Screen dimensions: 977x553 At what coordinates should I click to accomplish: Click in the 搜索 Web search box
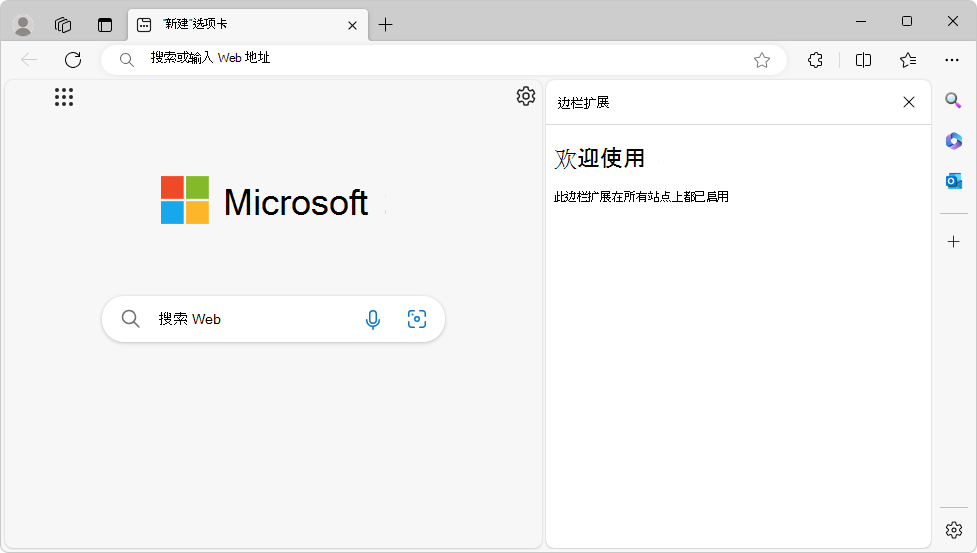click(x=273, y=319)
